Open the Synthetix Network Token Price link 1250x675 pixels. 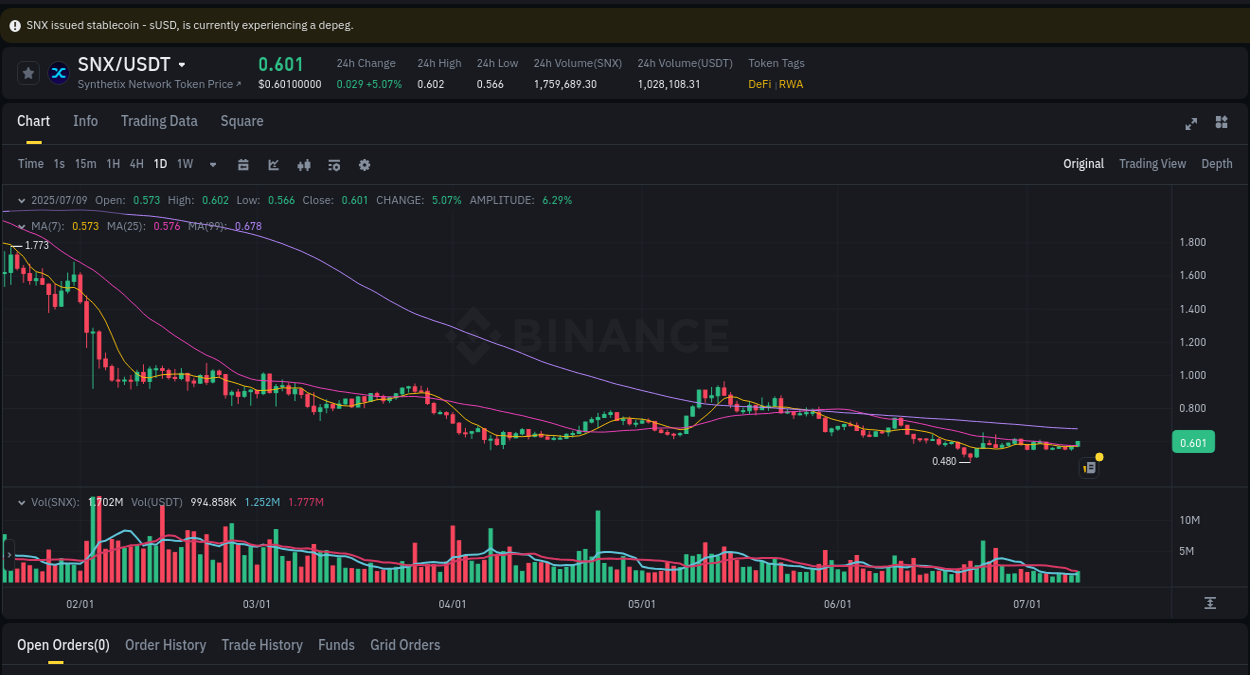[x=156, y=84]
